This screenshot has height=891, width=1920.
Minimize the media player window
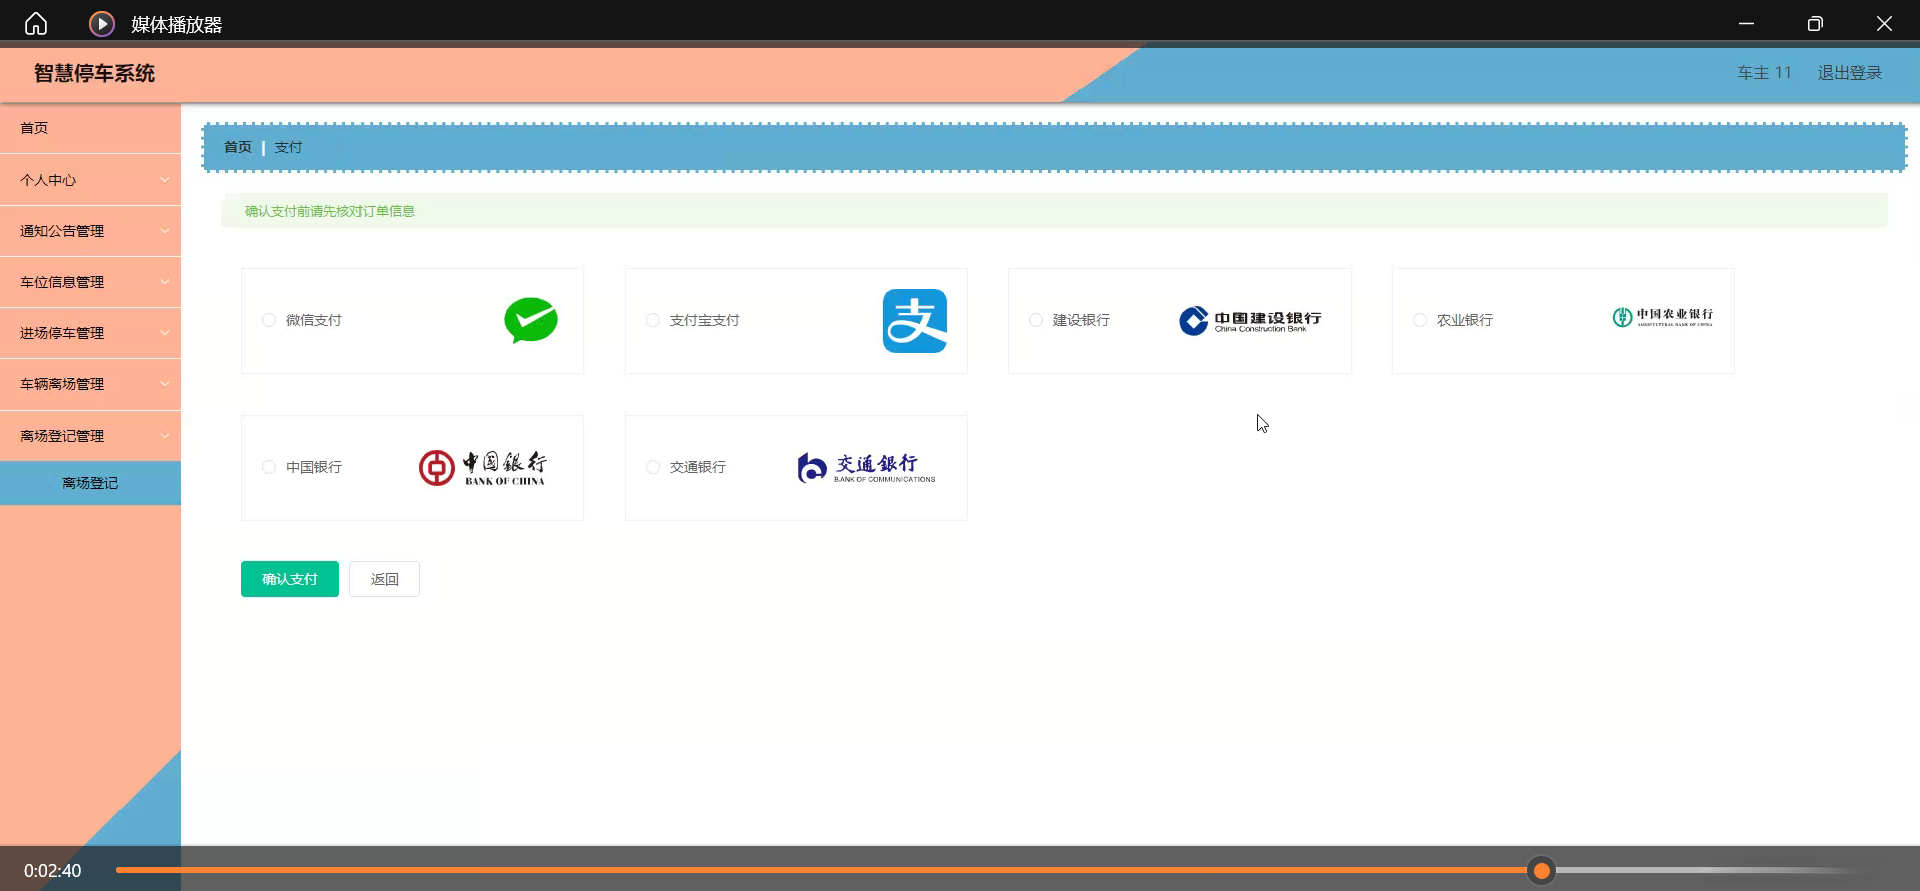(1746, 24)
